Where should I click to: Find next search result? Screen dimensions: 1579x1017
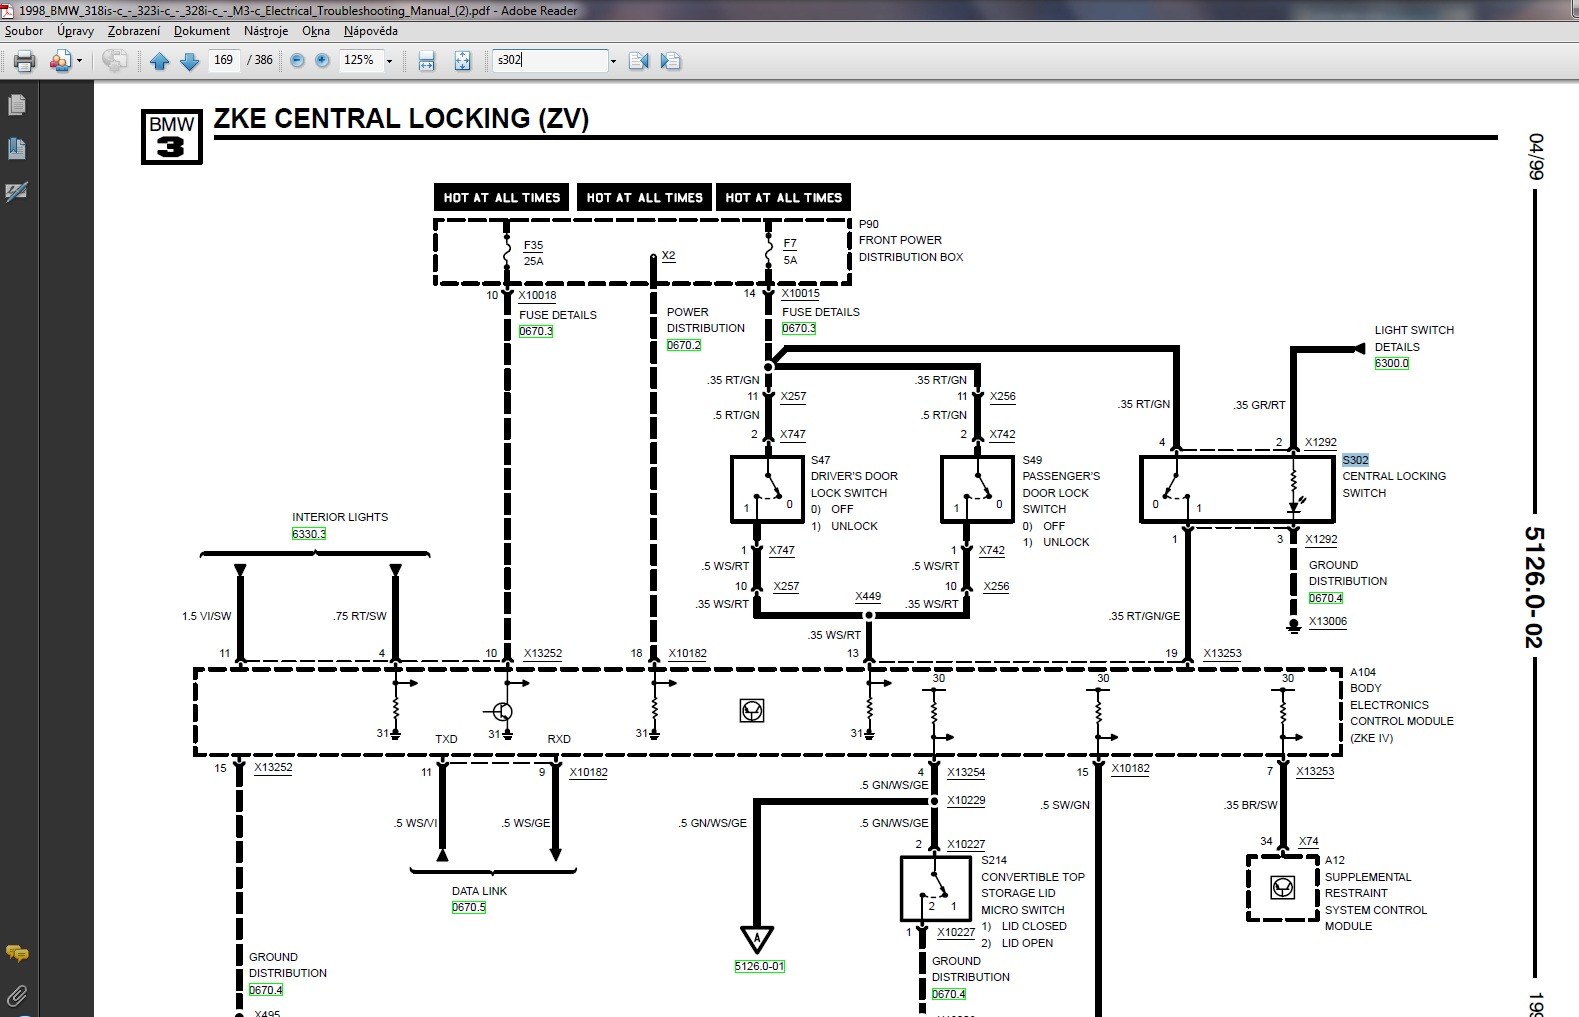click(x=670, y=61)
